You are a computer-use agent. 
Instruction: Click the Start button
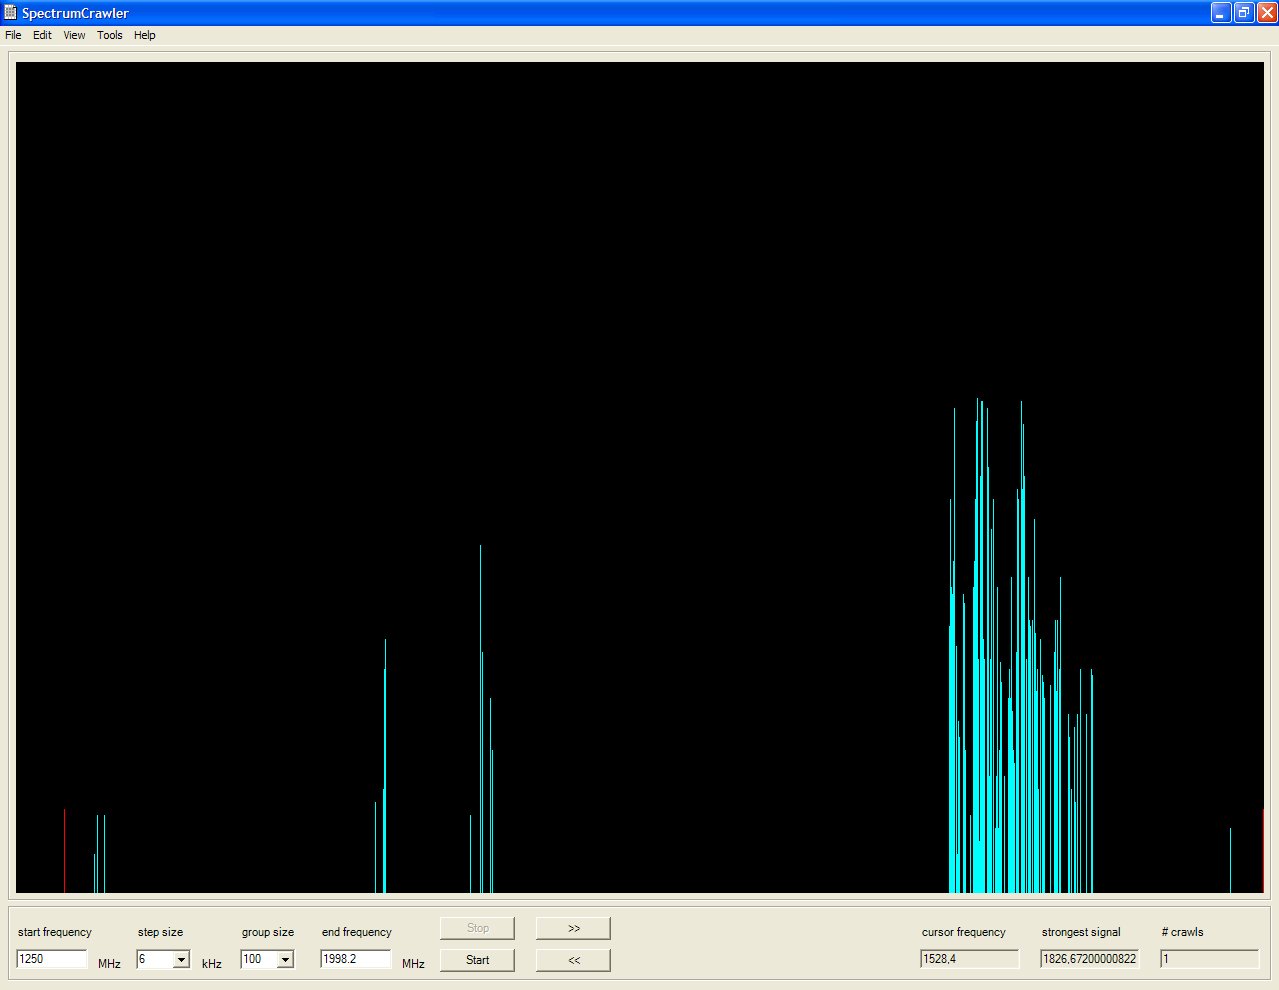477,960
